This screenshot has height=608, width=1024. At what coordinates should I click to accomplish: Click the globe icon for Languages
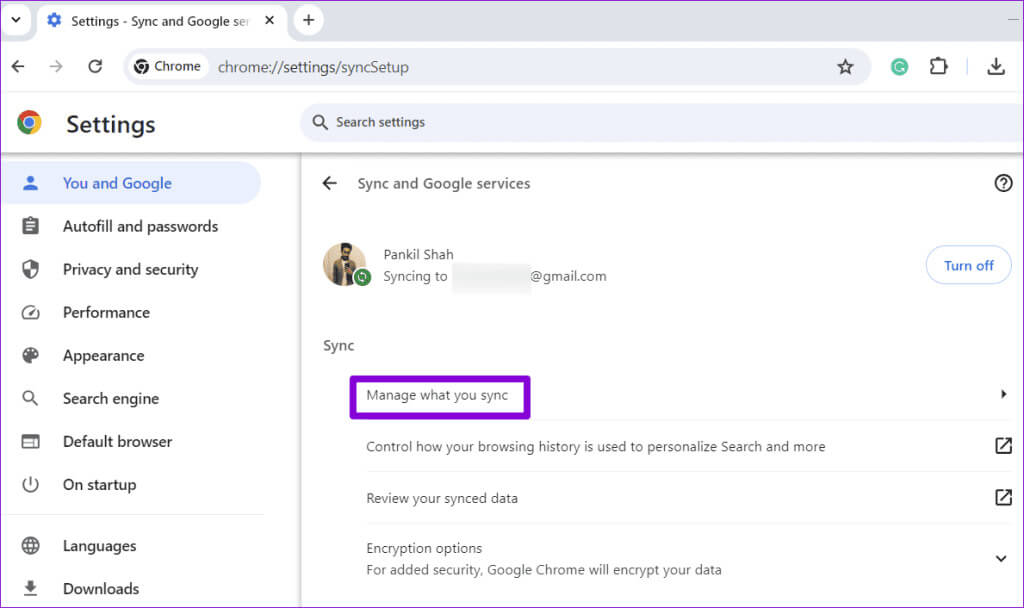coord(30,545)
